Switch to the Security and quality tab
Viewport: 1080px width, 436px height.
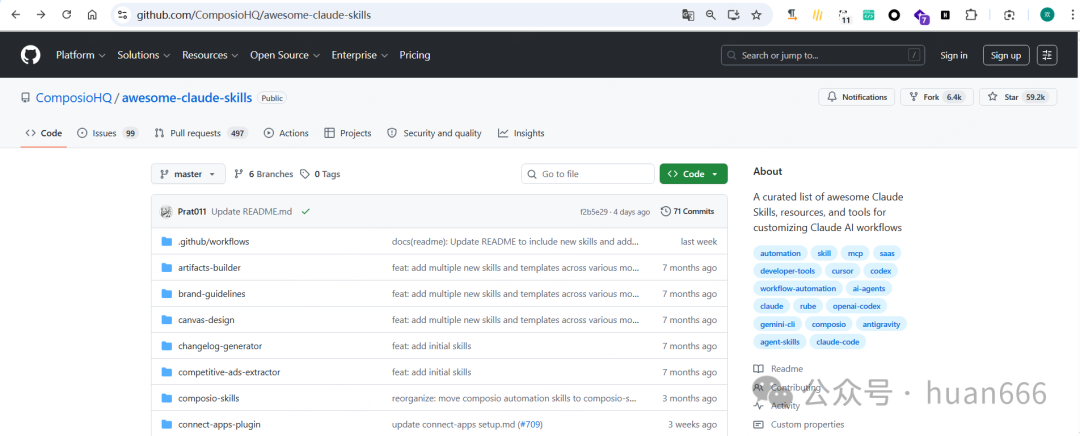click(434, 133)
